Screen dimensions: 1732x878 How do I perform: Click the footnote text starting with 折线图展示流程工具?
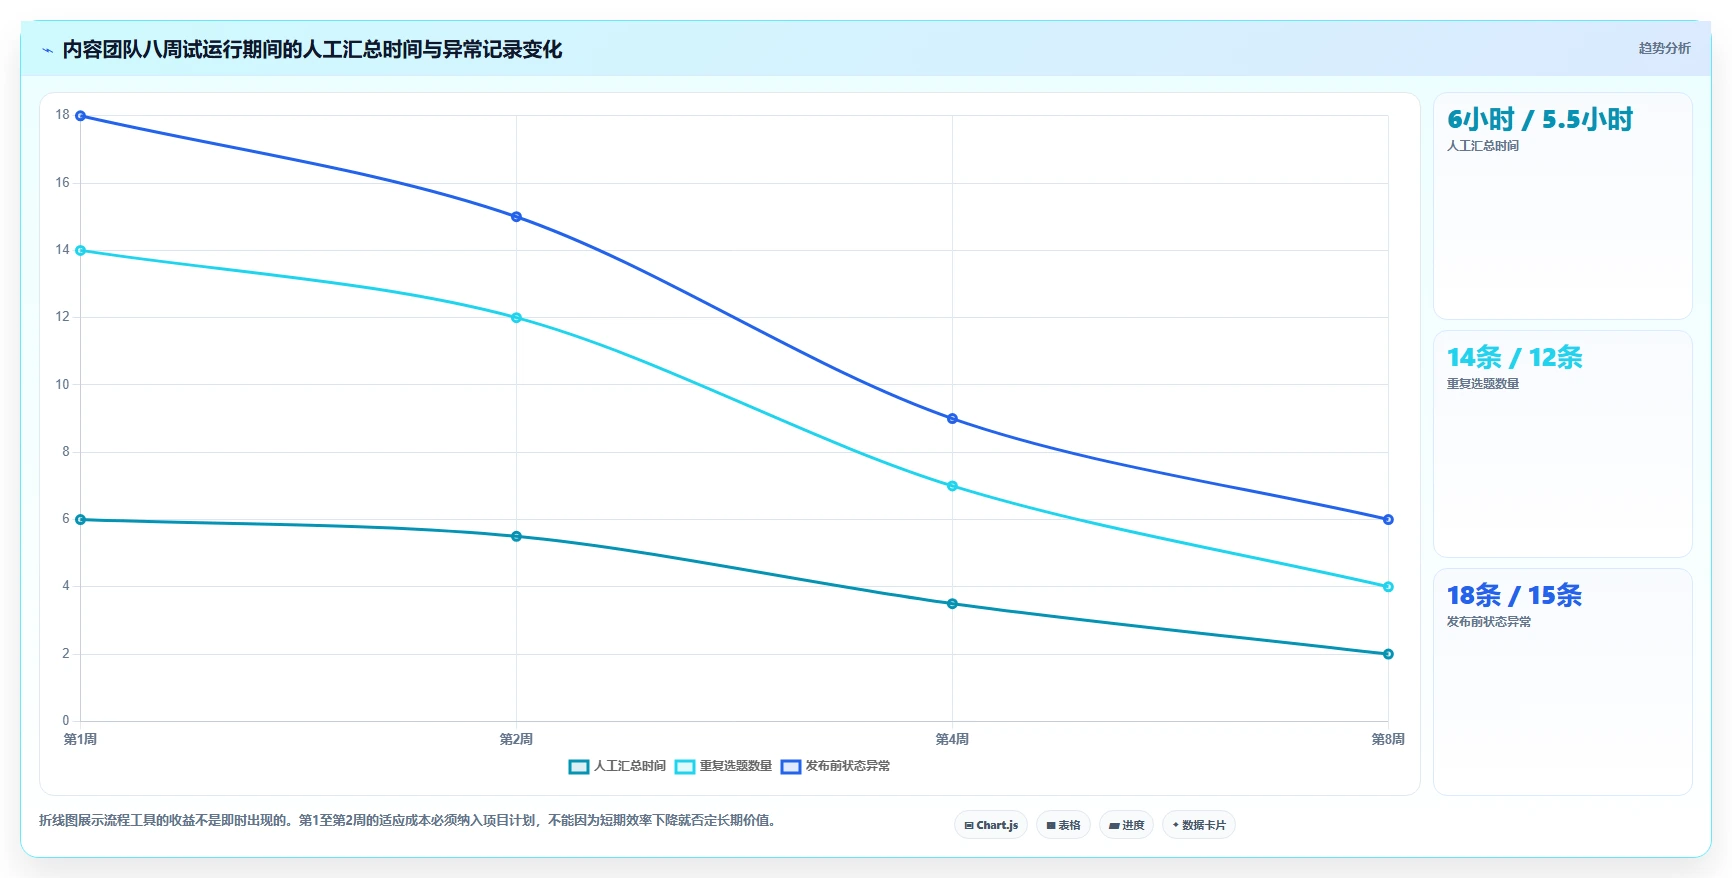407,821
